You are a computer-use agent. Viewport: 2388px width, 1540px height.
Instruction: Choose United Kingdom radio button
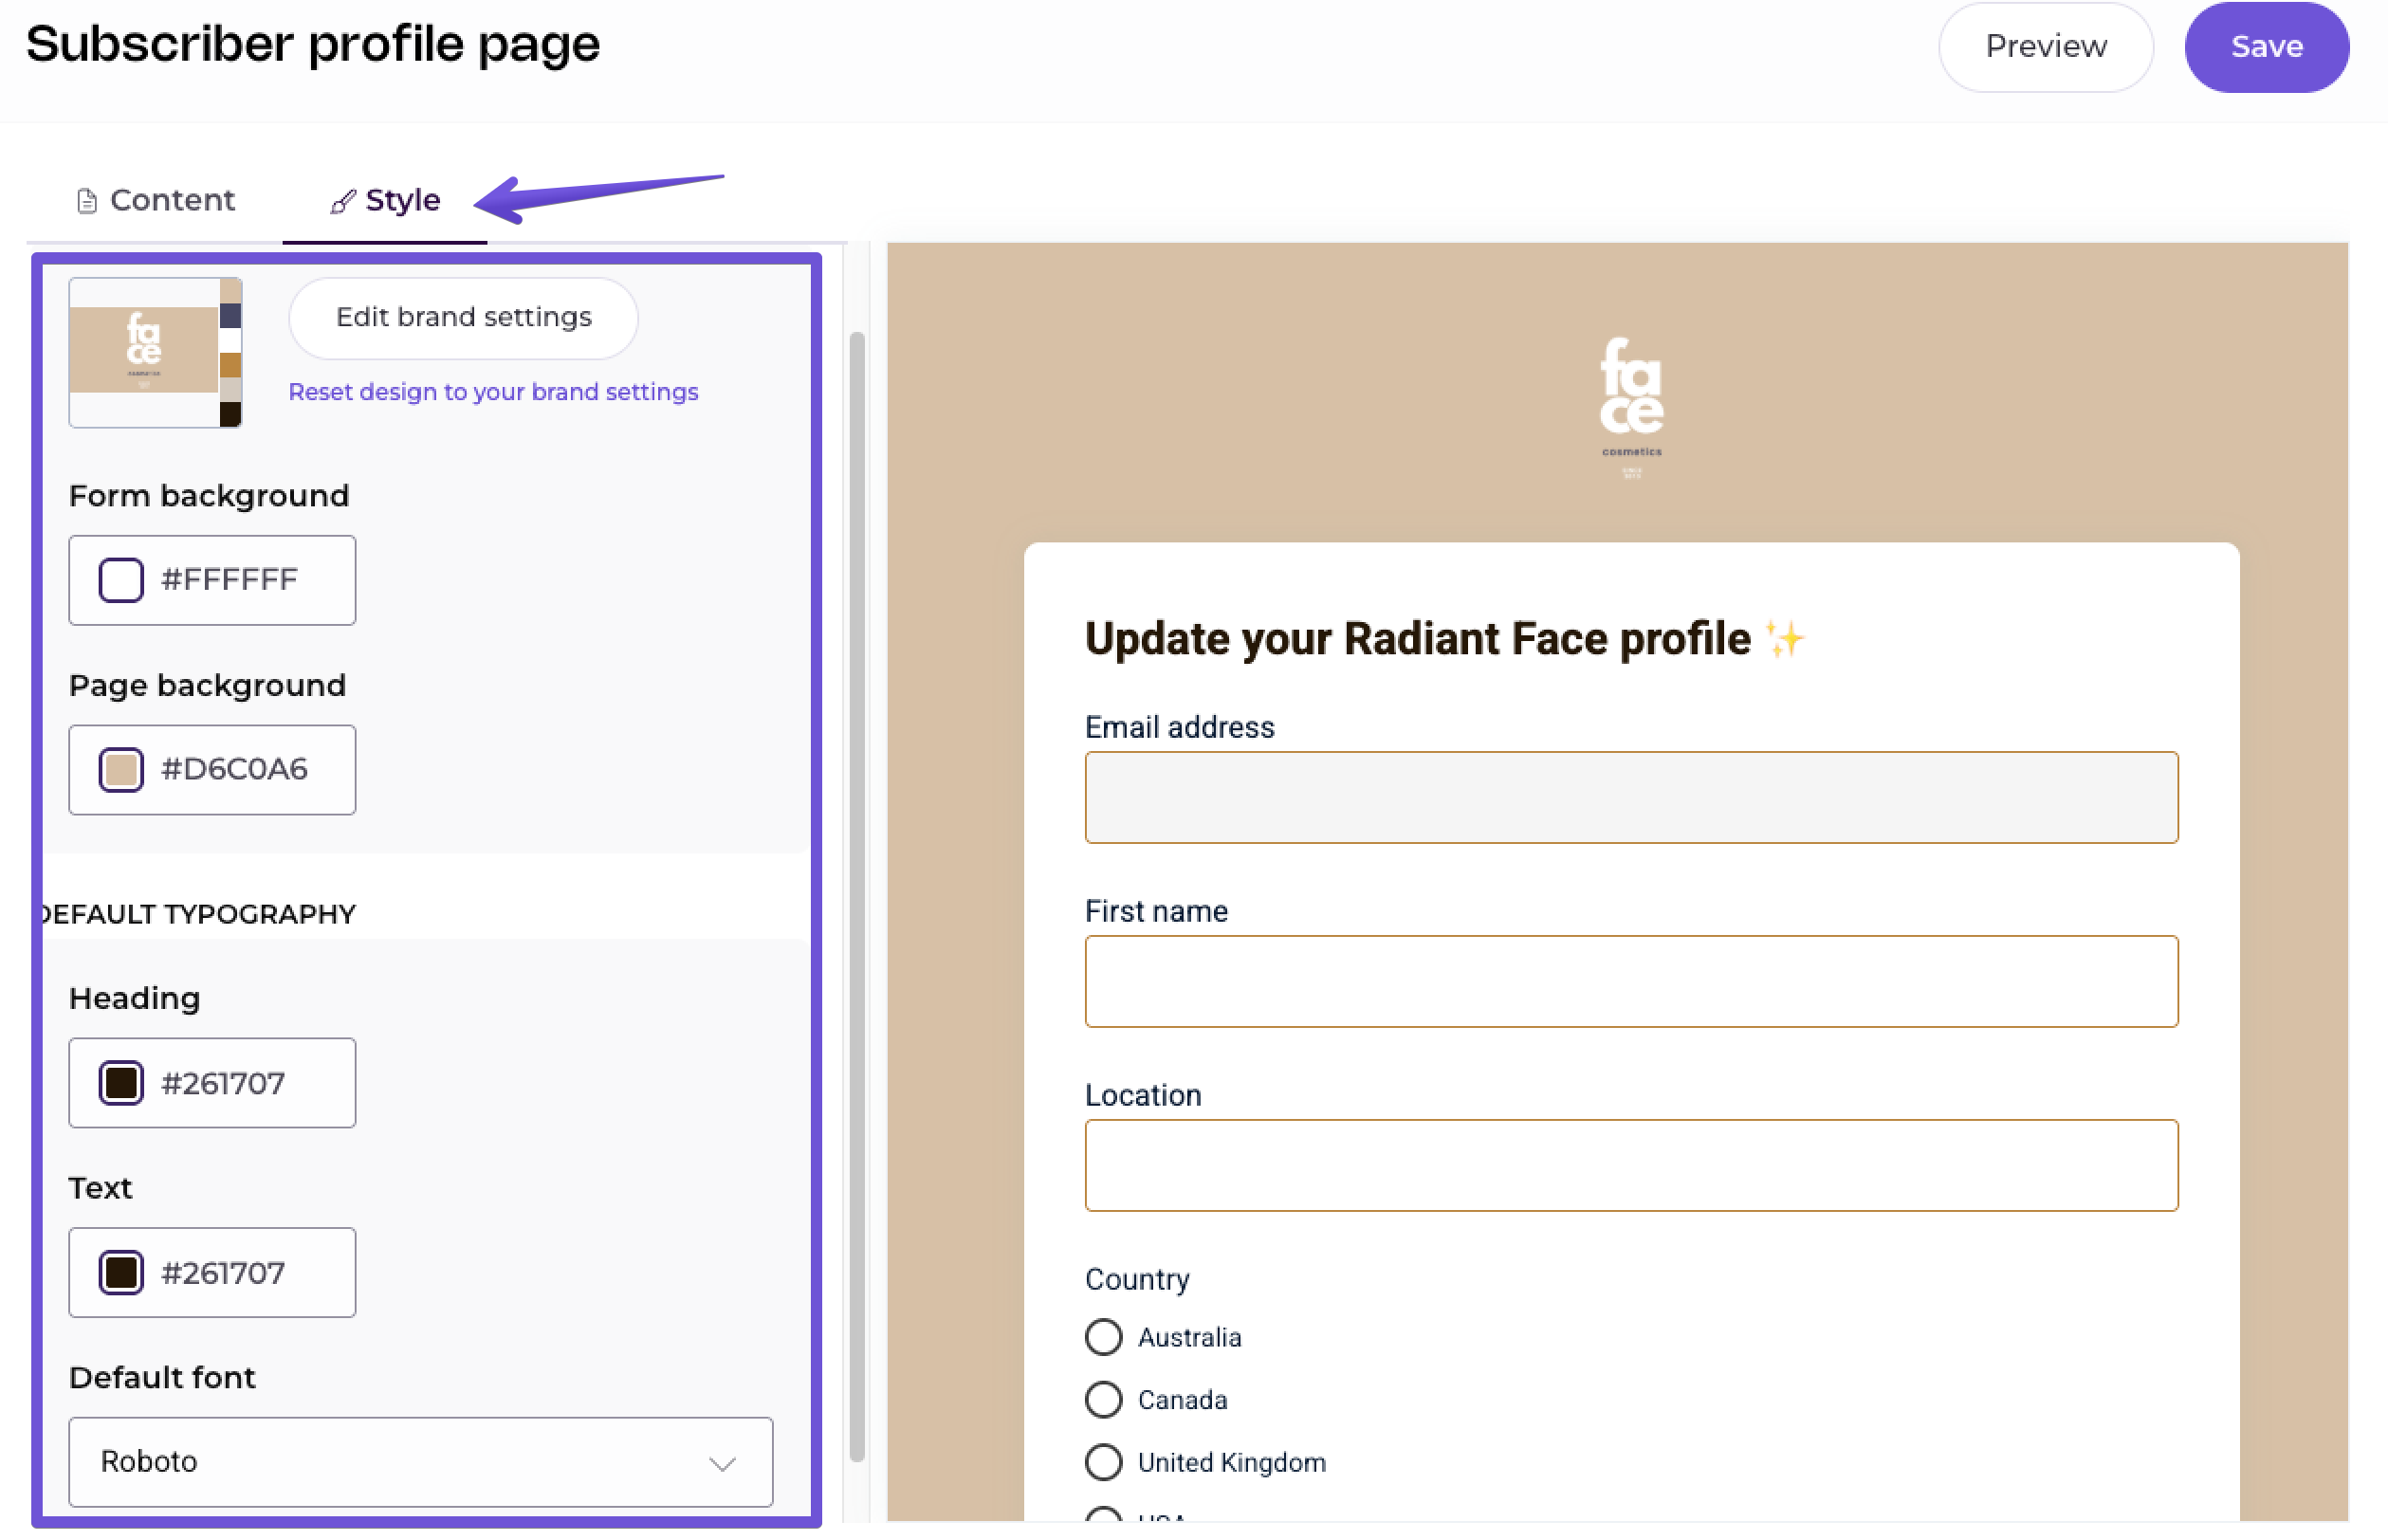coord(1104,1462)
